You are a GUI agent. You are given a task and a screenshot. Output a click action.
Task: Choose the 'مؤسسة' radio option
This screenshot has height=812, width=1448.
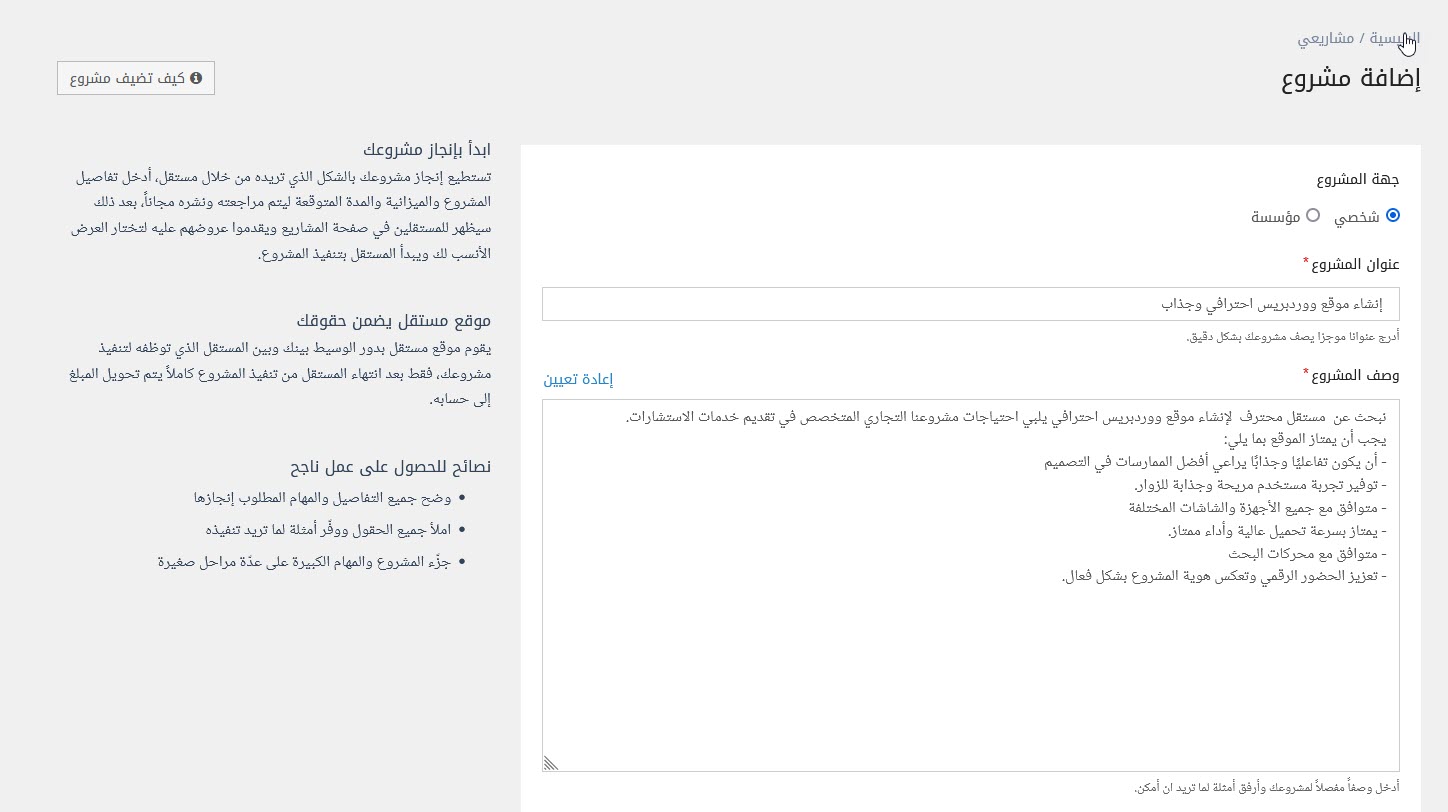1313,216
